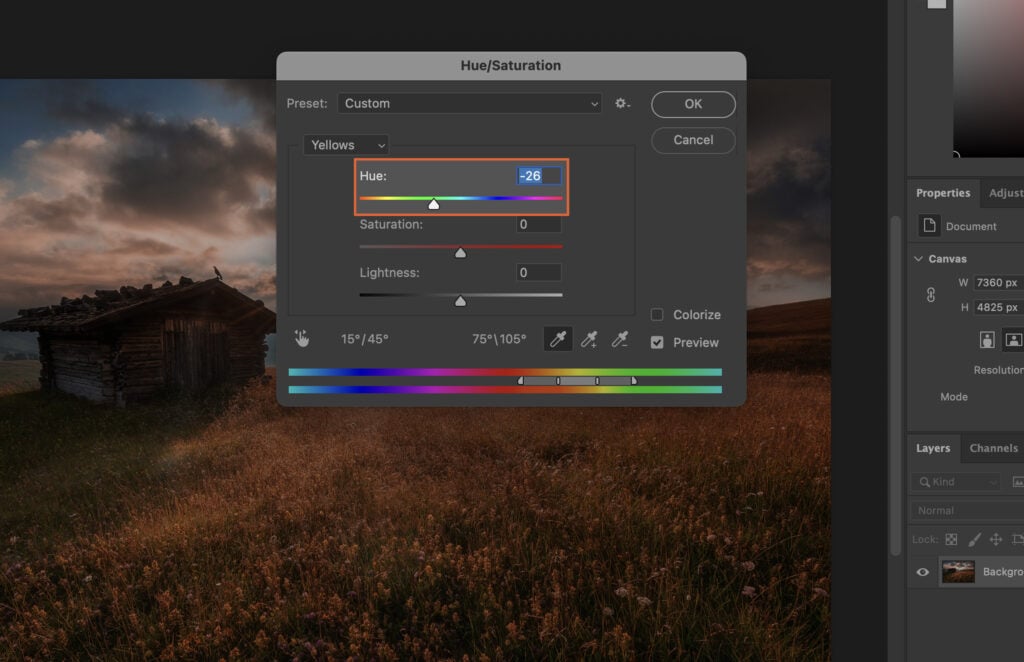Hide the Background layer visibility eye

pyautogui.click(x=921, y=572)
